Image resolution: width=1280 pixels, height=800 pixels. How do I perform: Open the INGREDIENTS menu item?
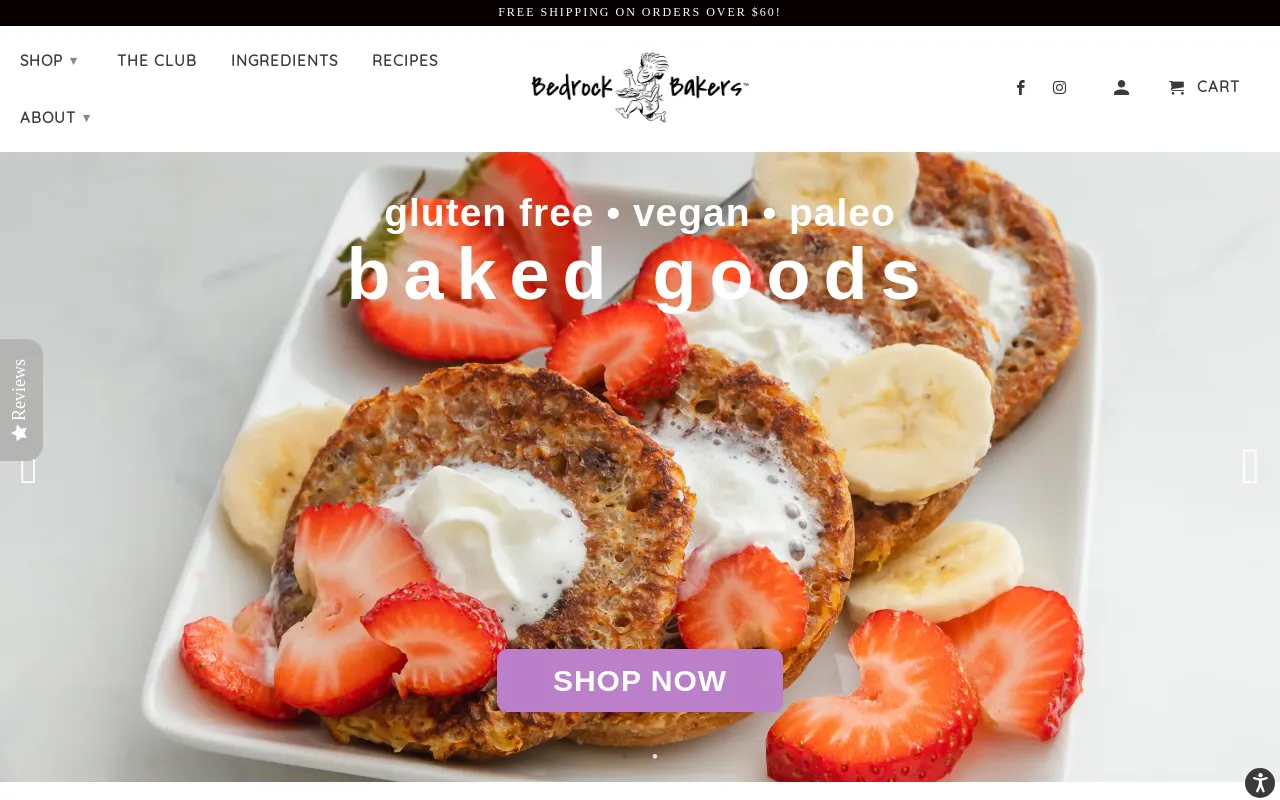[285, 60]
